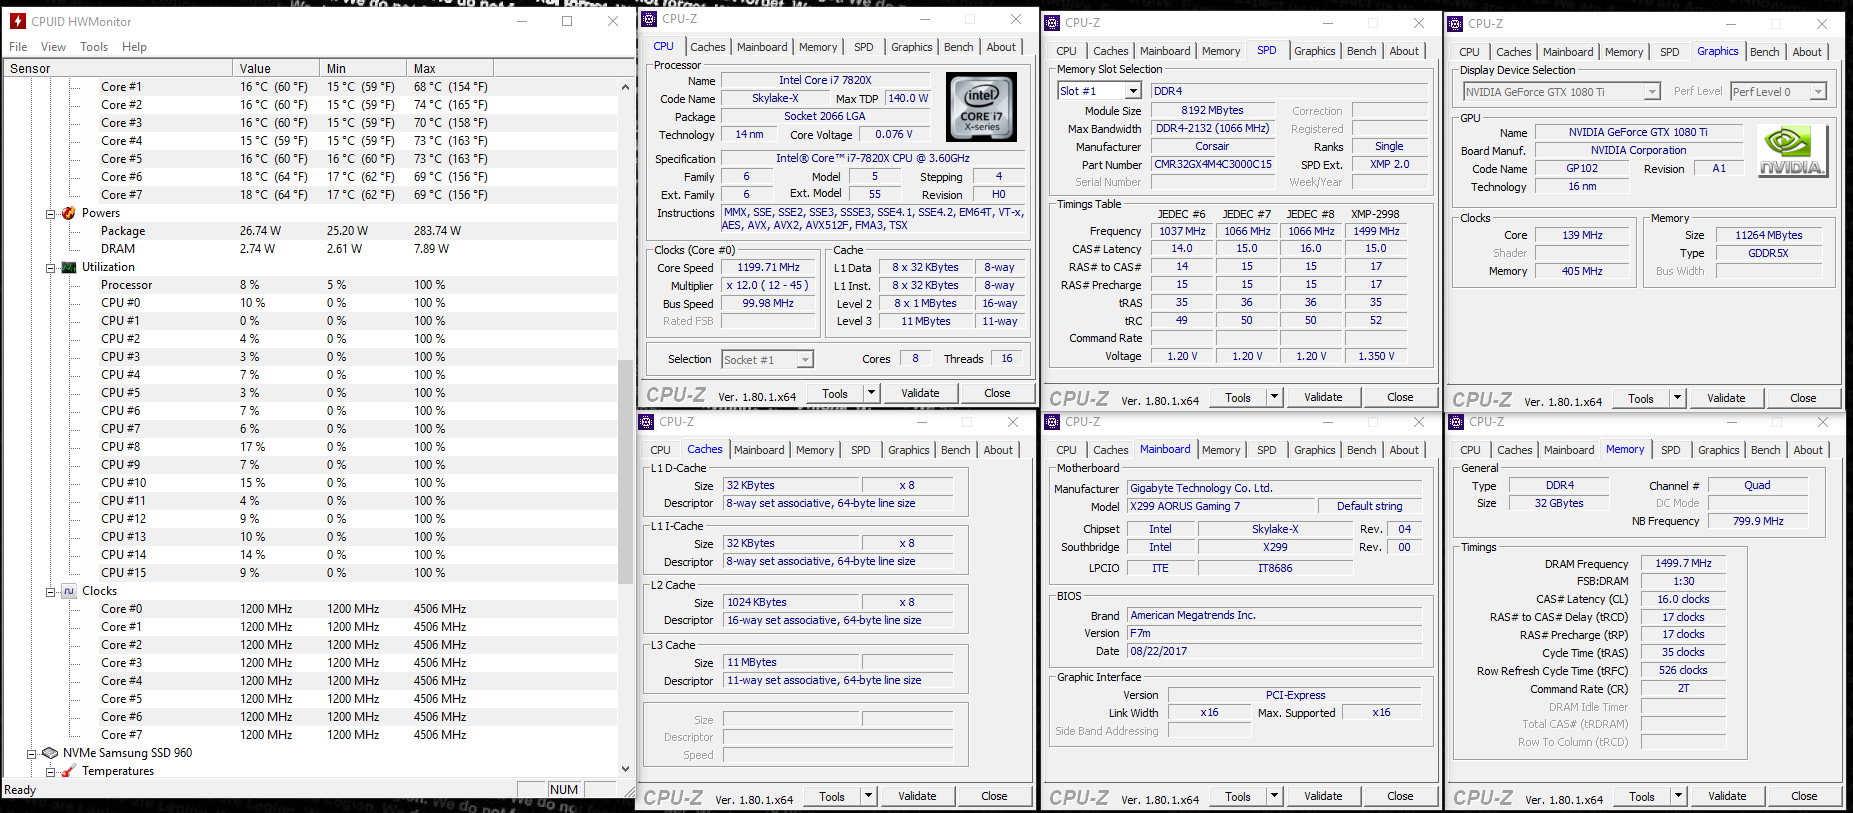Open Tools dropdown arrow in CPU tab window
The height and width of the screenshot is (813, 1853).
coord(871,393)
